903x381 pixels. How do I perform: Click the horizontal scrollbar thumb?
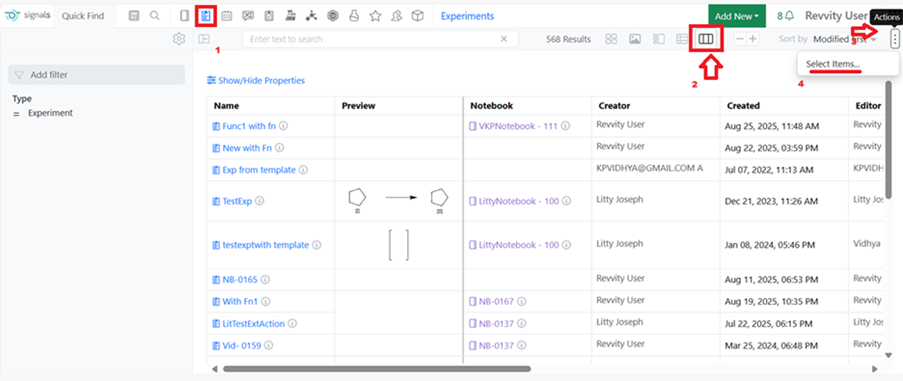(377, 368)
